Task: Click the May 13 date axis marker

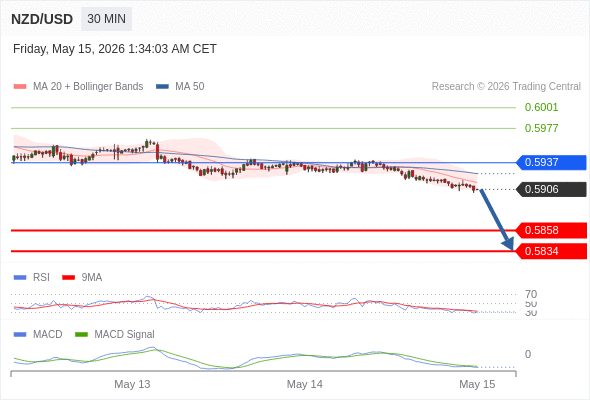Action: click(x=132, y=384)
